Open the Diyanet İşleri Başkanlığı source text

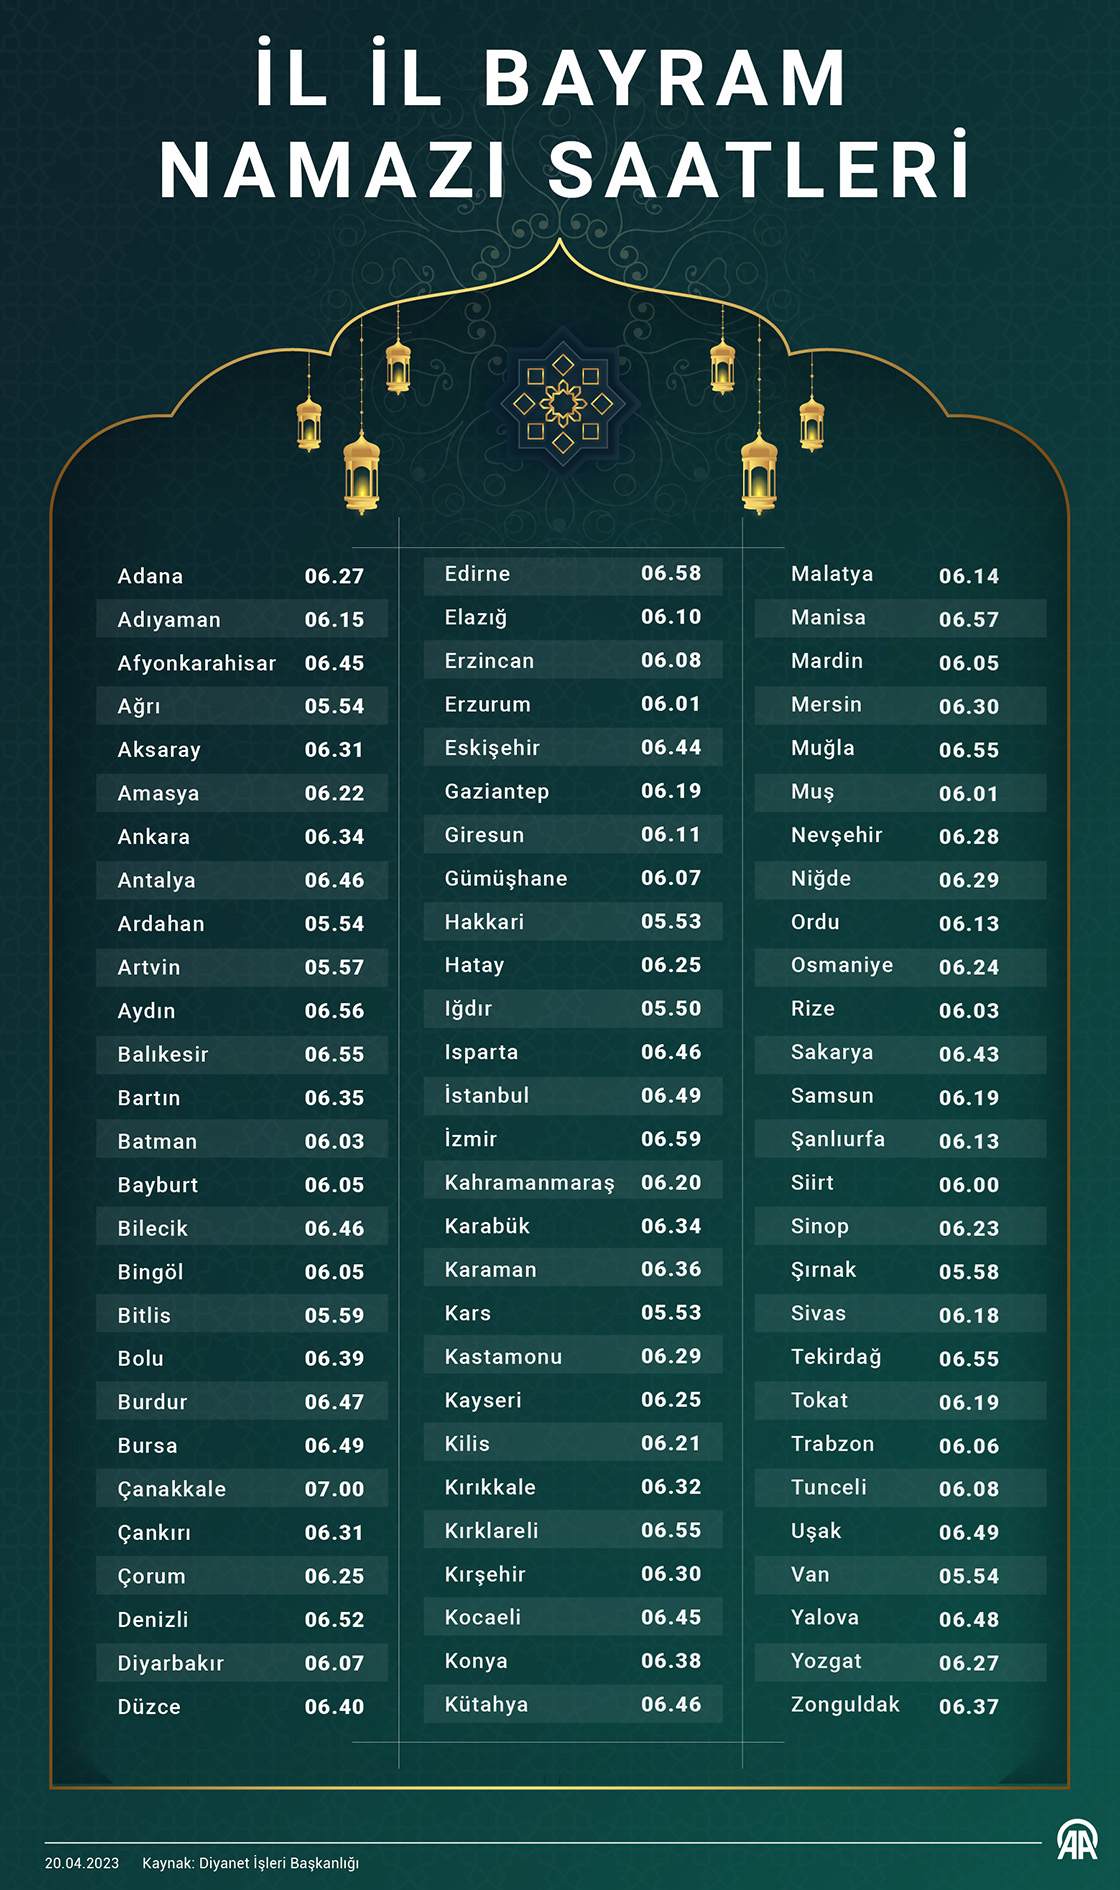click(x=251, y=1863)
